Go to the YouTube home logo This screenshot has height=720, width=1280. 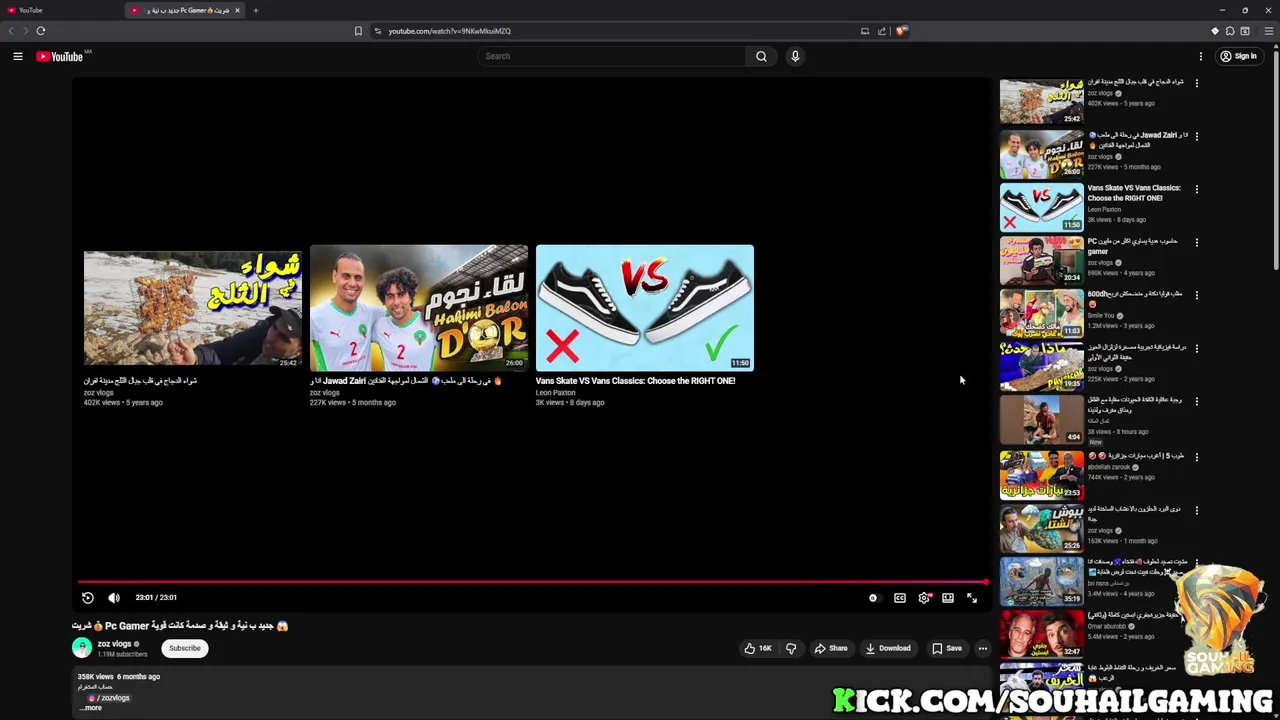pos(60,56)
